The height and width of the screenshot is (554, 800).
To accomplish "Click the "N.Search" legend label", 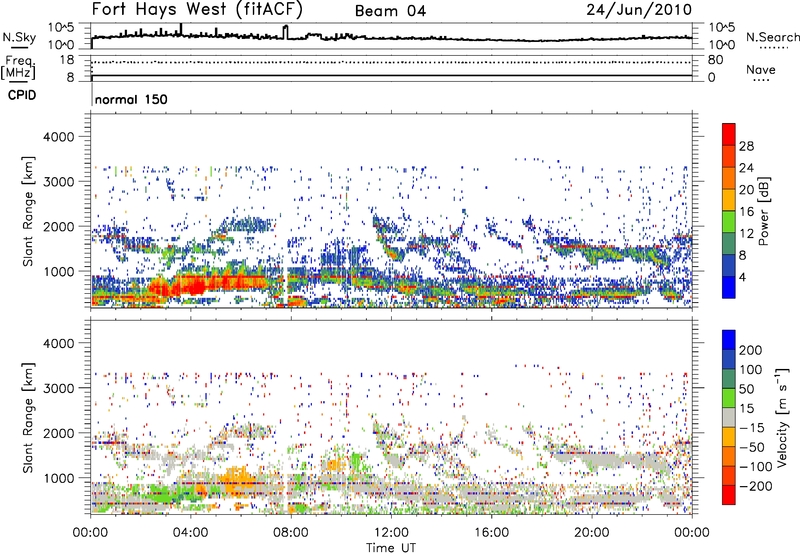I will 772,37.
